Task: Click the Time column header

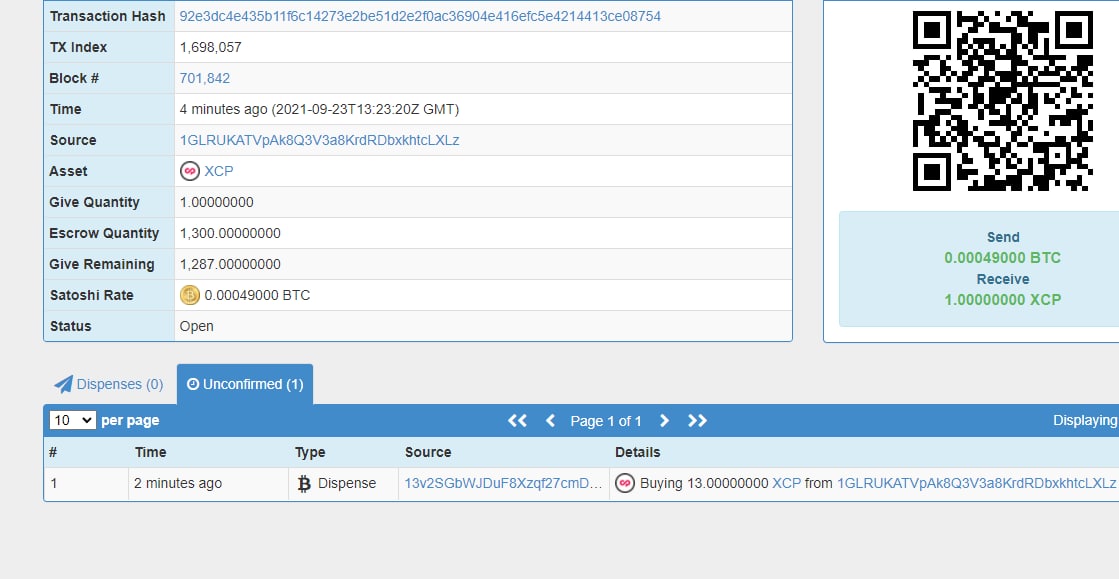Action: coord(151,452)
